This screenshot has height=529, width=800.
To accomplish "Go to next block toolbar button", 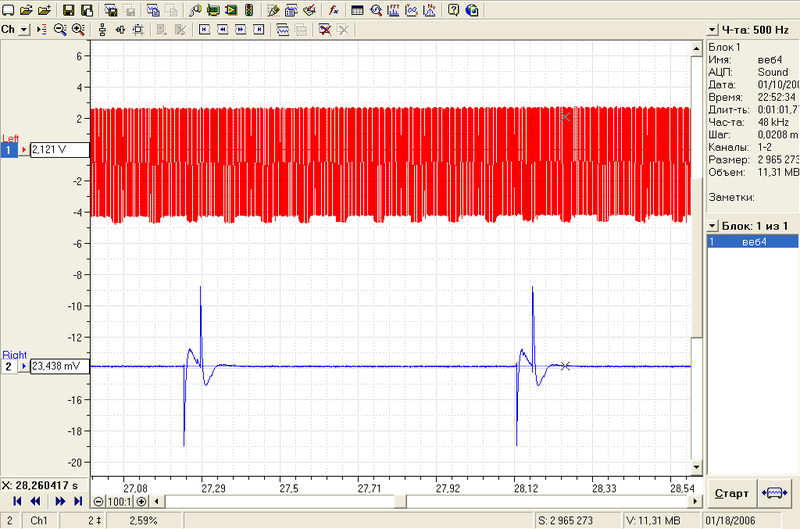I will 240,30.
